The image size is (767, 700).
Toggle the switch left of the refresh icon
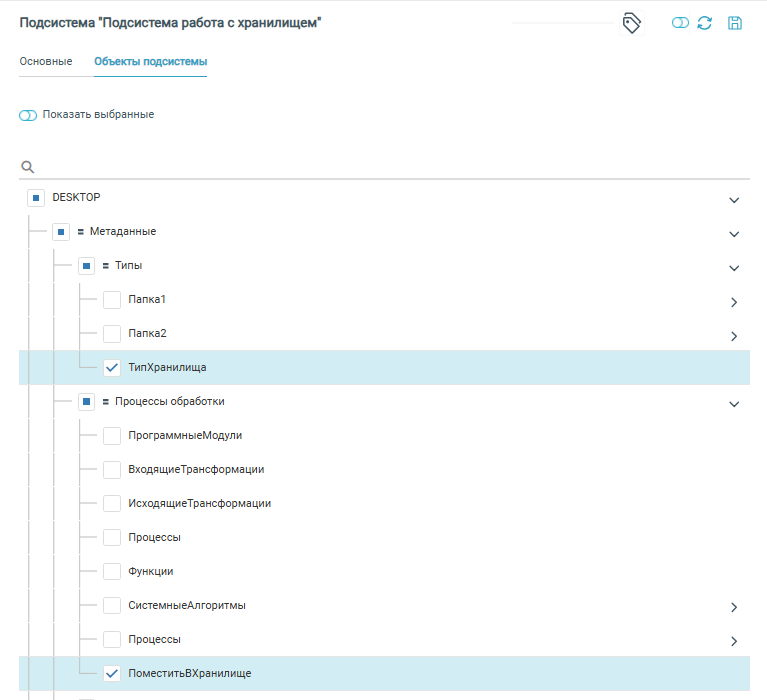pos(681,23)
